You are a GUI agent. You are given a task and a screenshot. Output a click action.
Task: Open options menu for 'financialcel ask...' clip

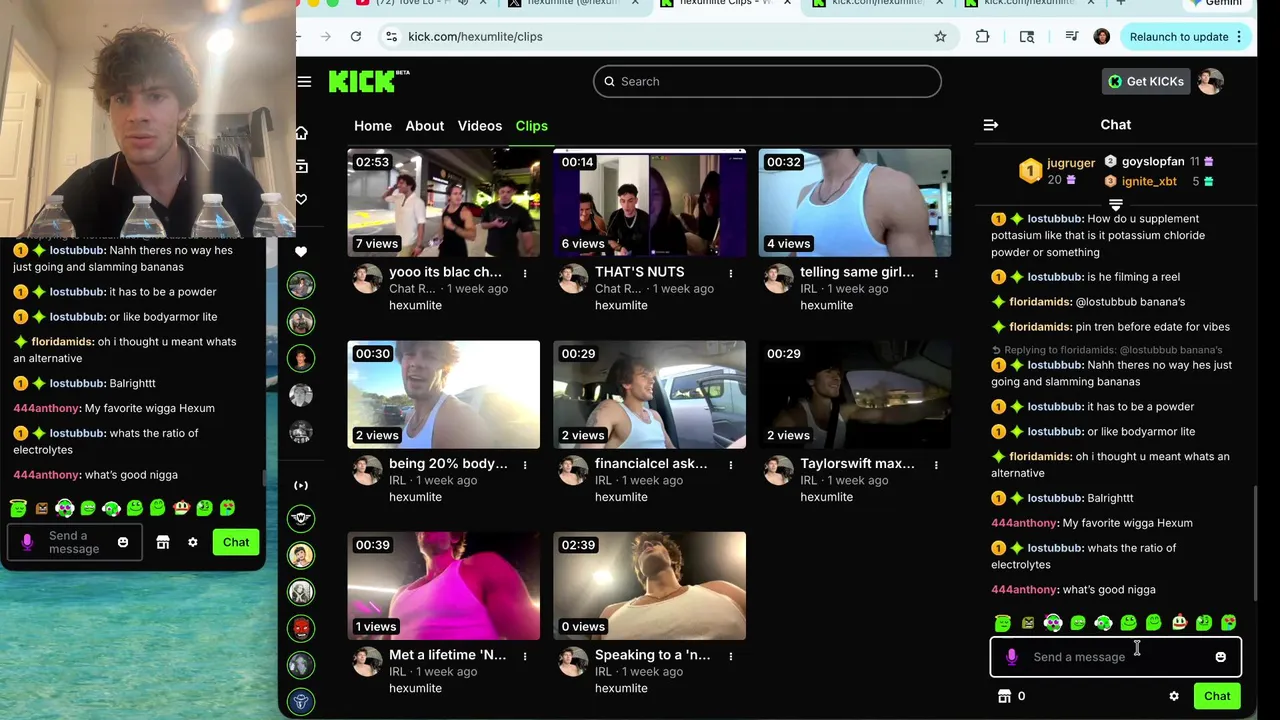click(731, 465)
